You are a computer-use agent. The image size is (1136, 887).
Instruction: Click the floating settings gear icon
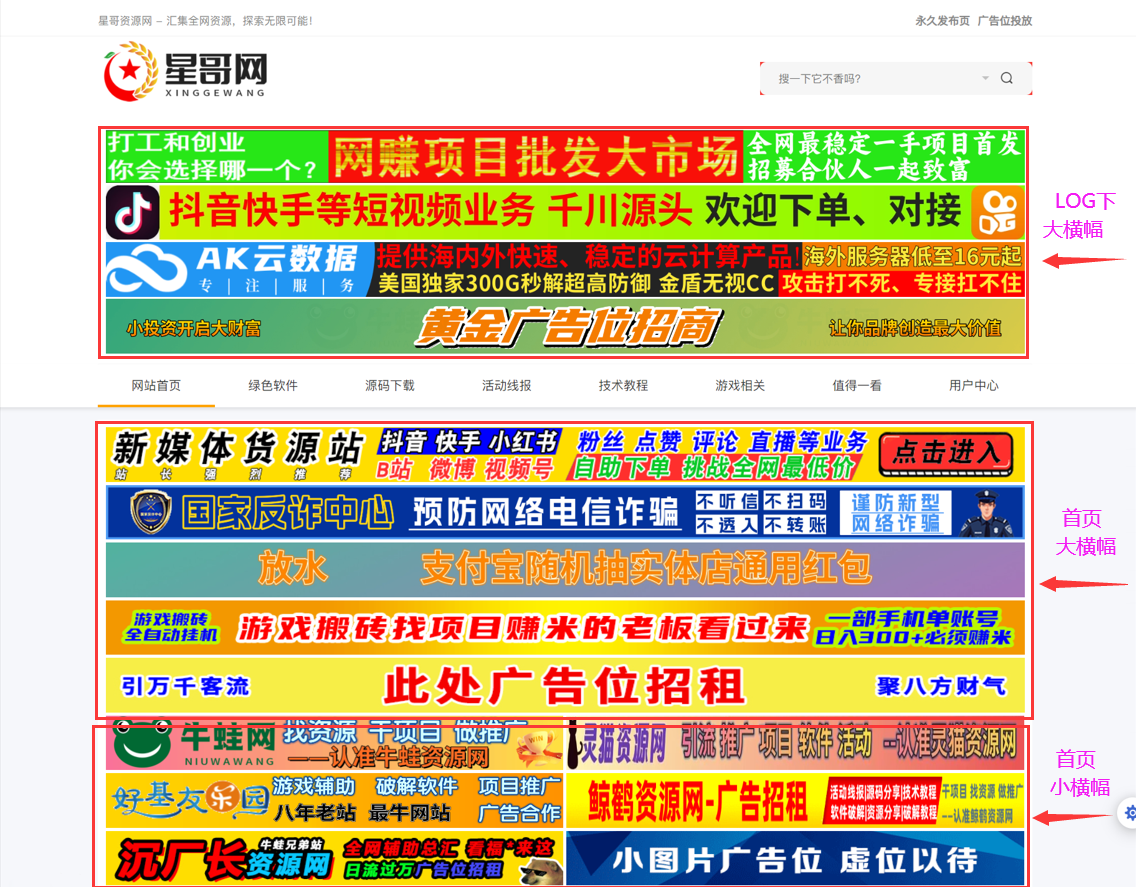pos(1129,813)
